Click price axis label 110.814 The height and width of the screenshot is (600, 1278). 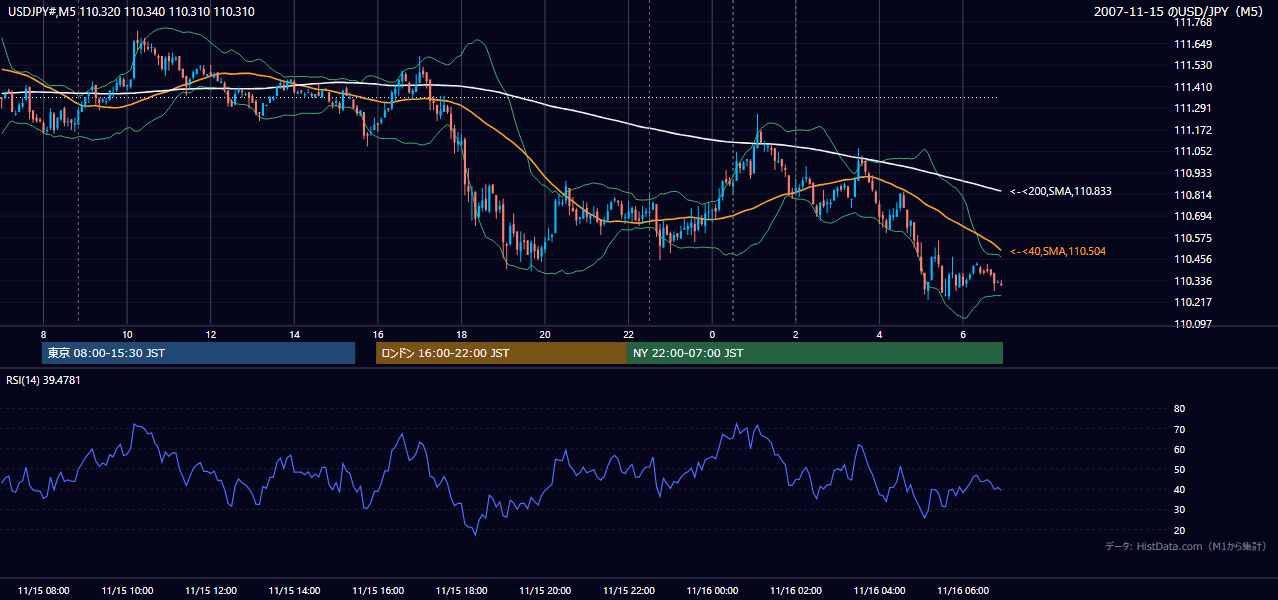point(1193,195)
